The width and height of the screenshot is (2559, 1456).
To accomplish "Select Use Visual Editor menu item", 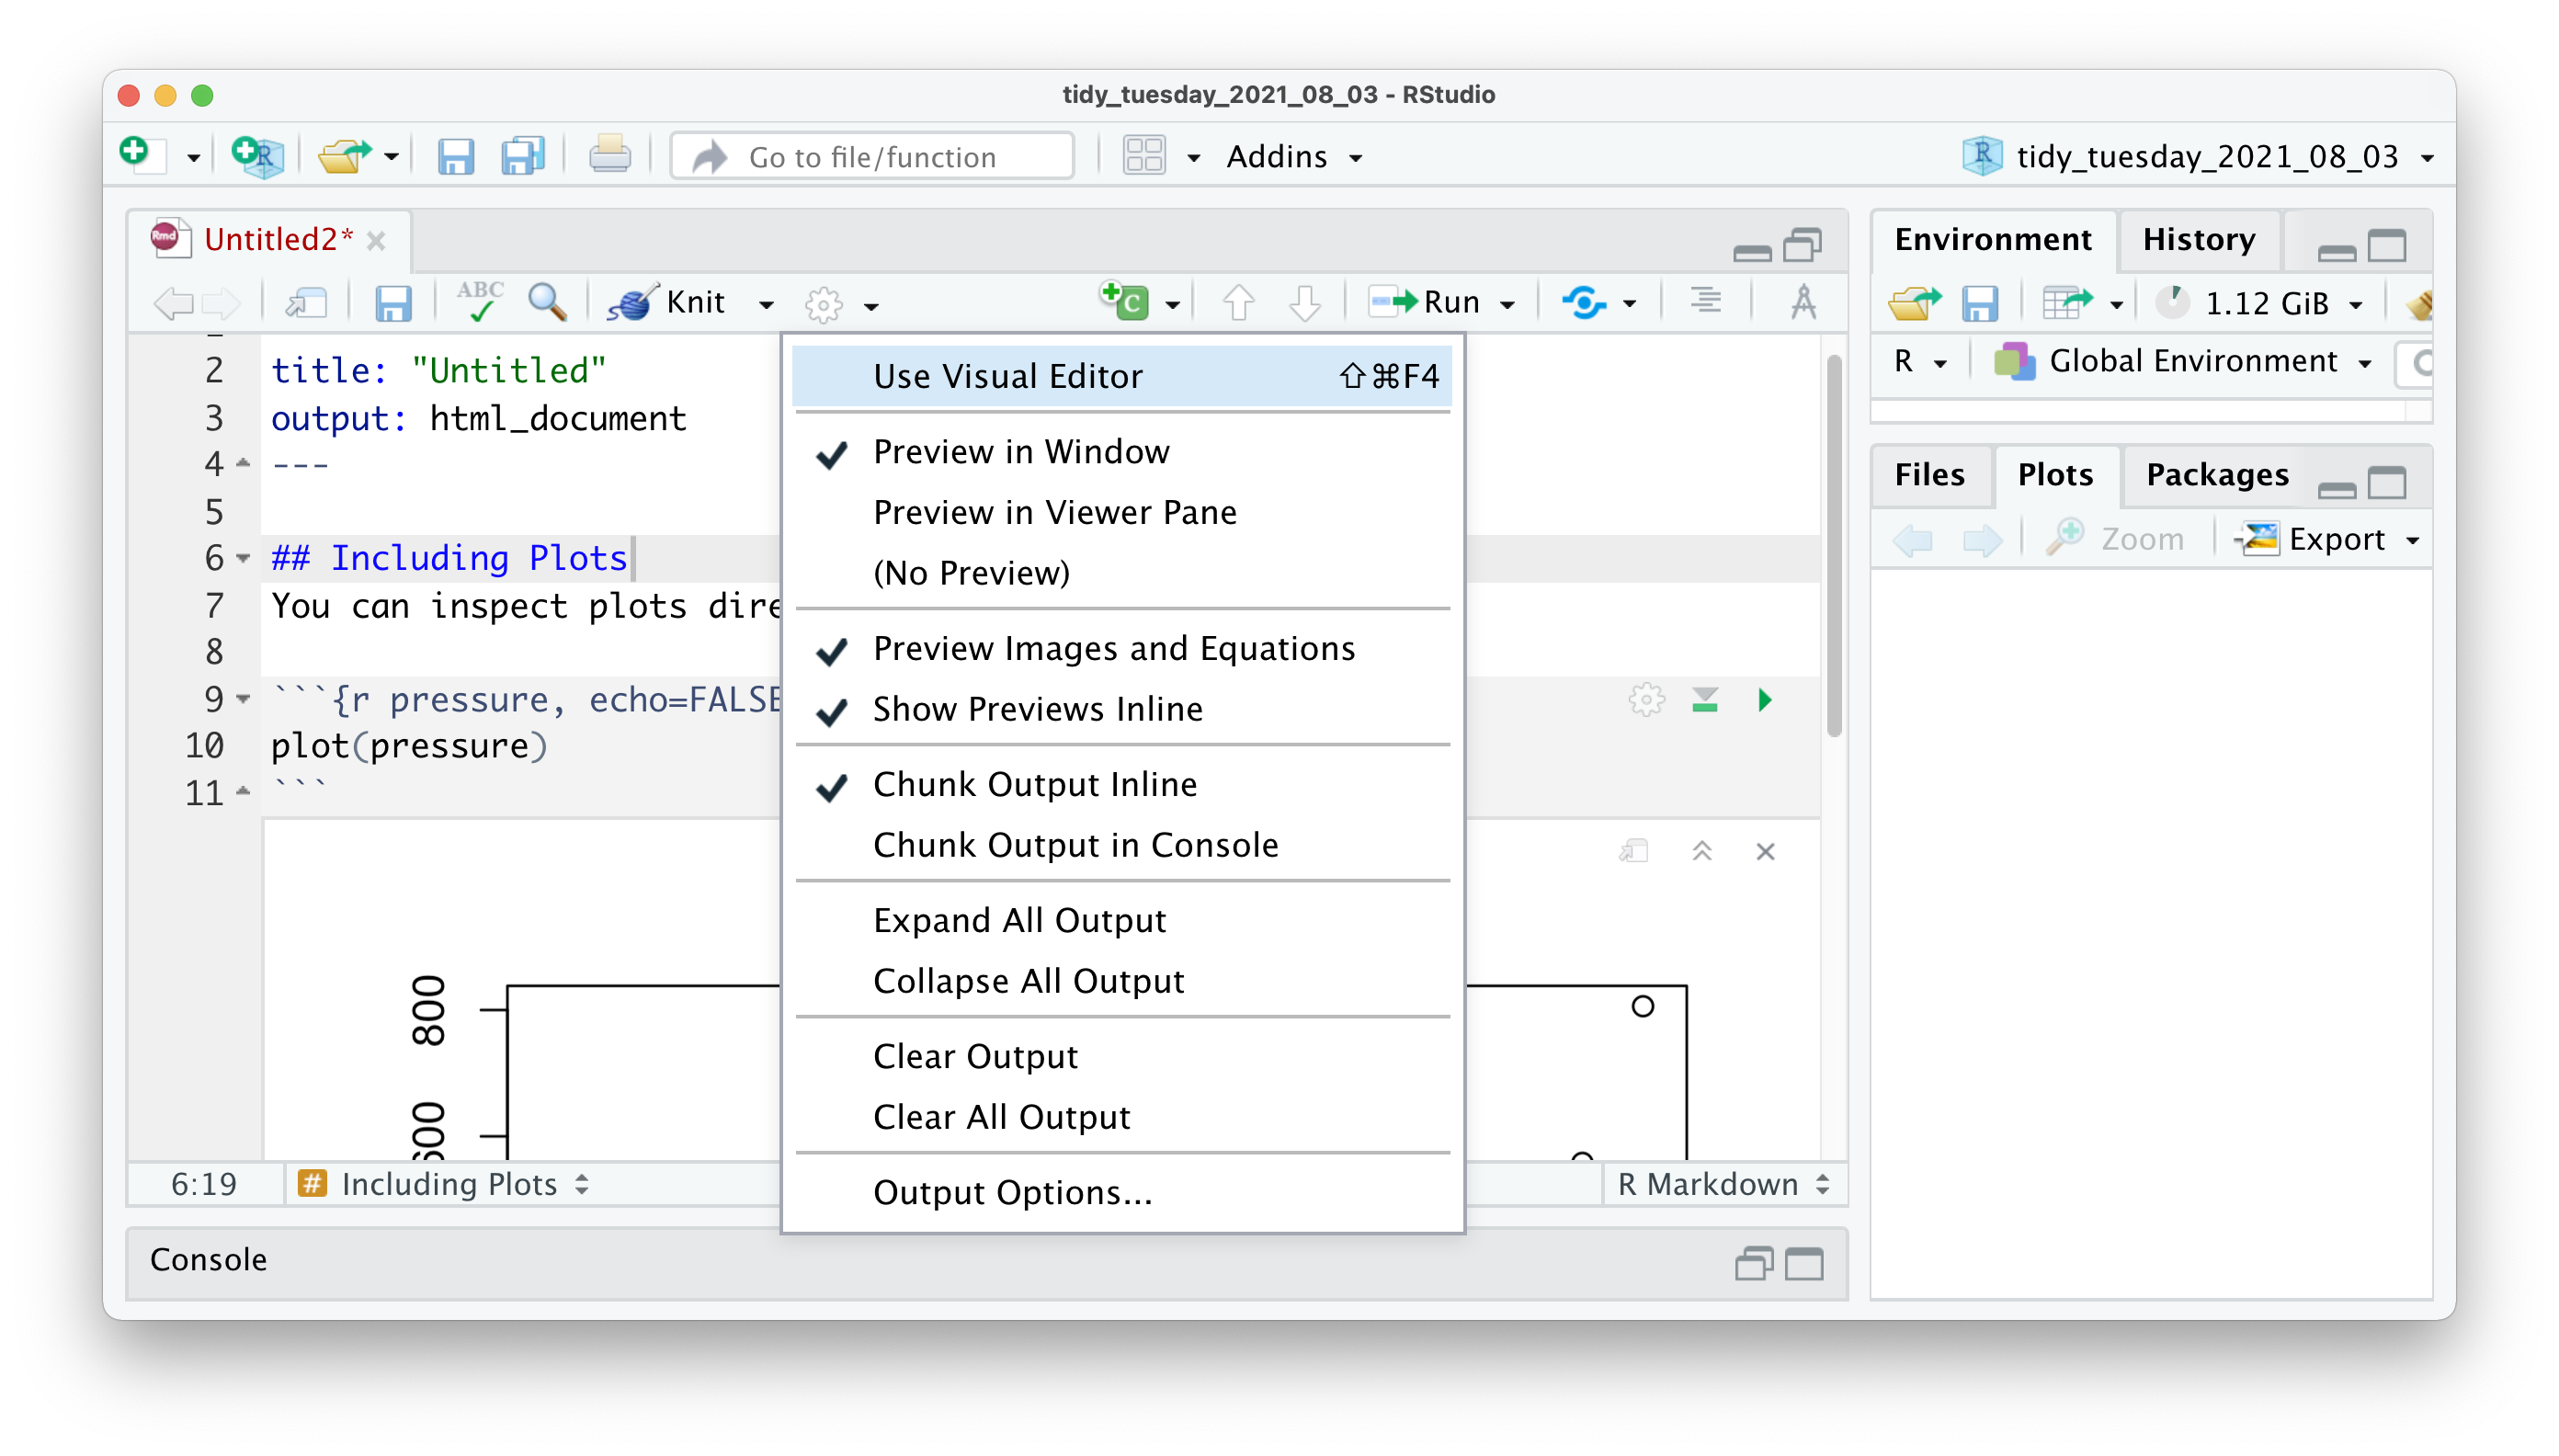I will [x=1007, y=376].
